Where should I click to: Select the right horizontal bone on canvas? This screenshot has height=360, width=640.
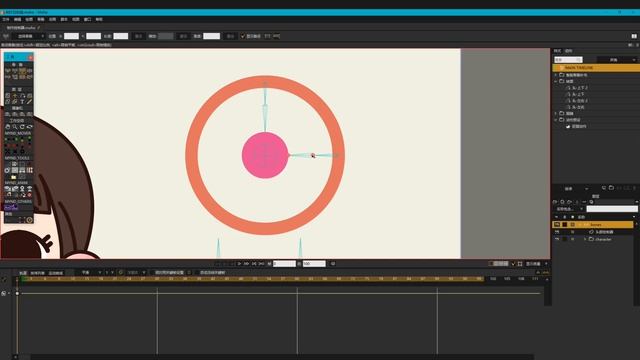[313, 155]
